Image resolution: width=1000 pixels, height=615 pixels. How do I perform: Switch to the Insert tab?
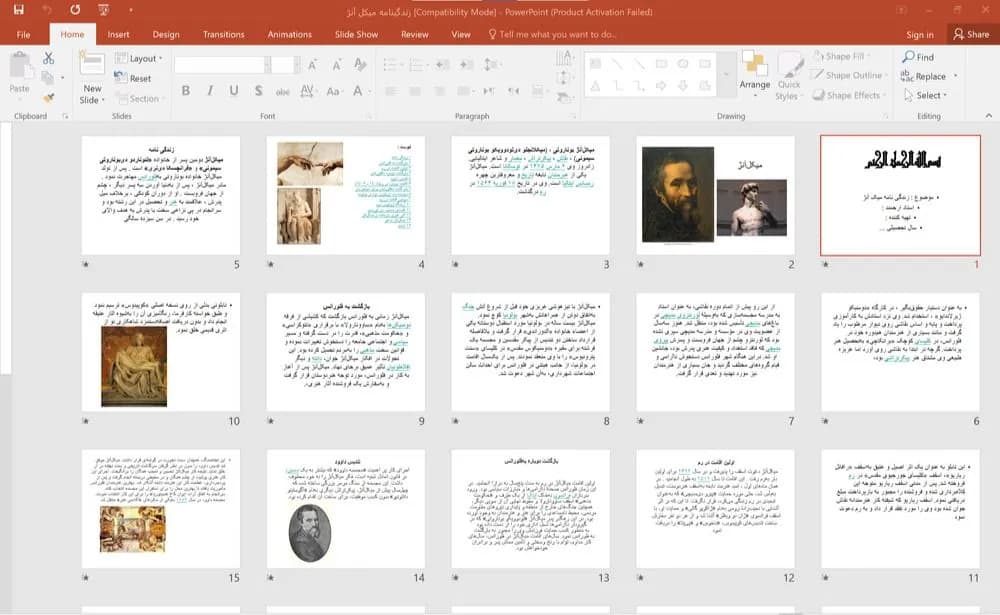(118, 34)
